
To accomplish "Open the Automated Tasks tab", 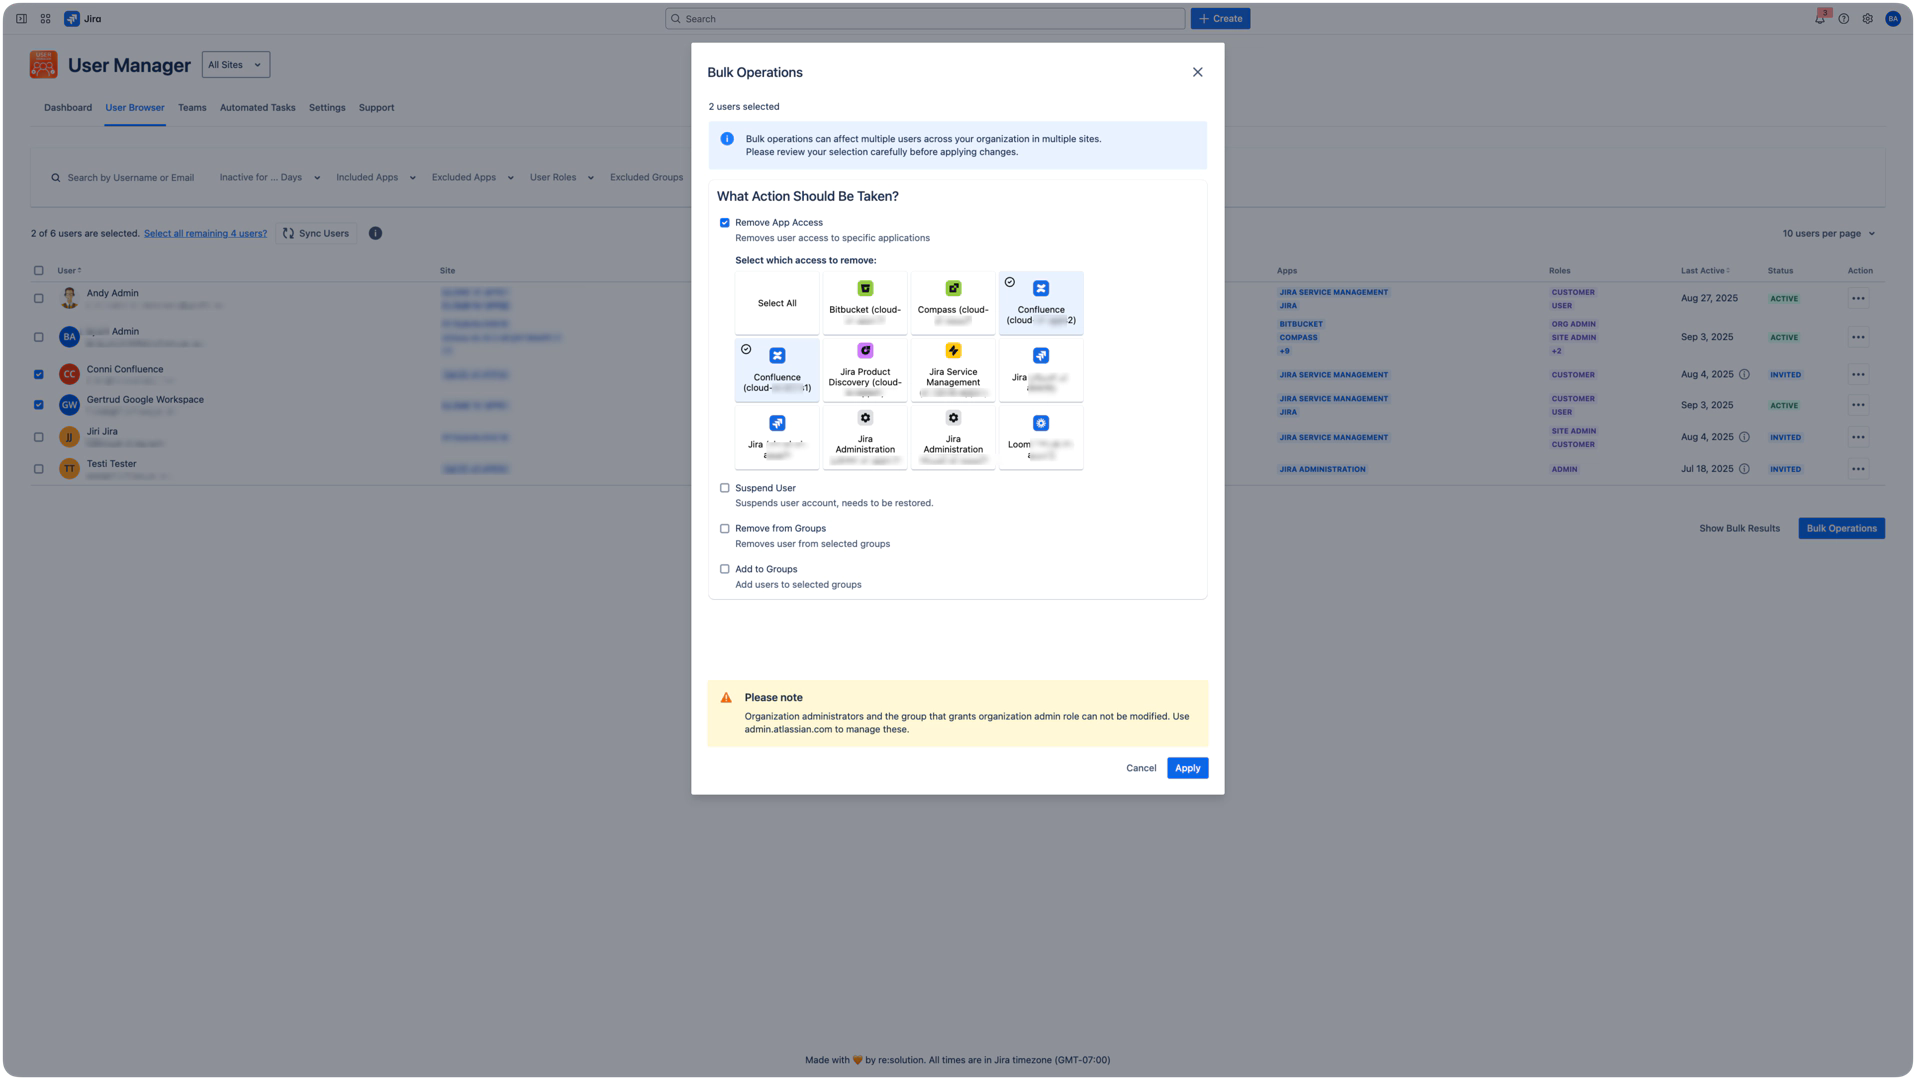I will tap(258, 108).
